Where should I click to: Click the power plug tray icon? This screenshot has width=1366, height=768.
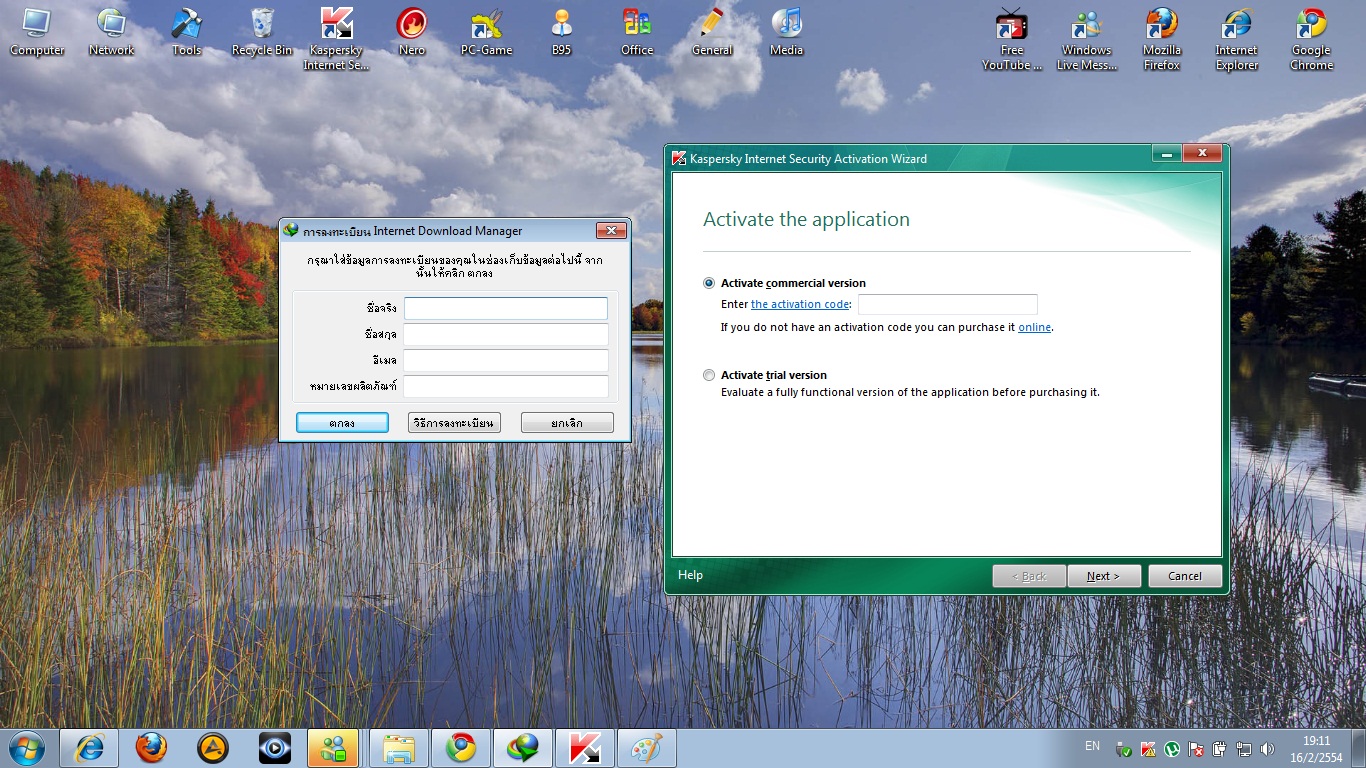point(1220,749)
